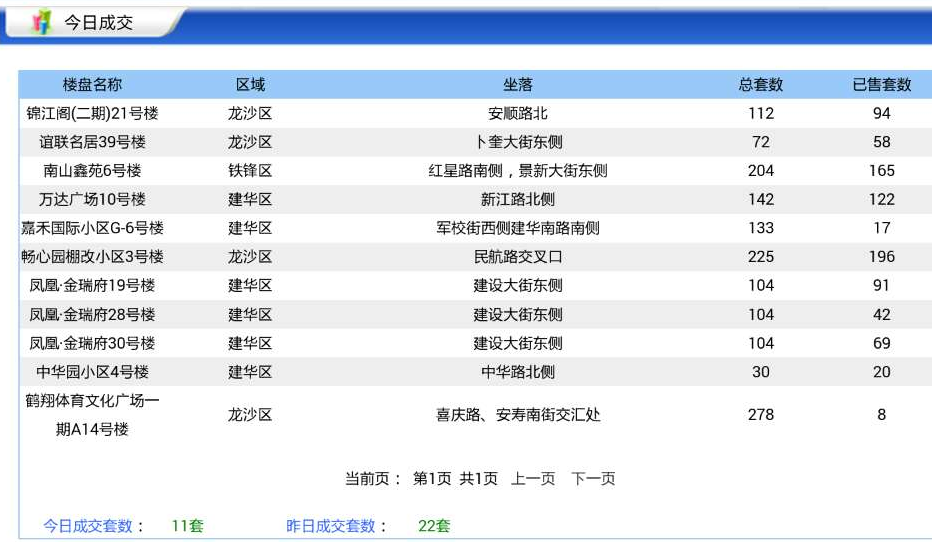This screenshot has width=932, height=542.
Task: Click 龙沙区 in 锦江阁 row
Action: tap(250, 113)
